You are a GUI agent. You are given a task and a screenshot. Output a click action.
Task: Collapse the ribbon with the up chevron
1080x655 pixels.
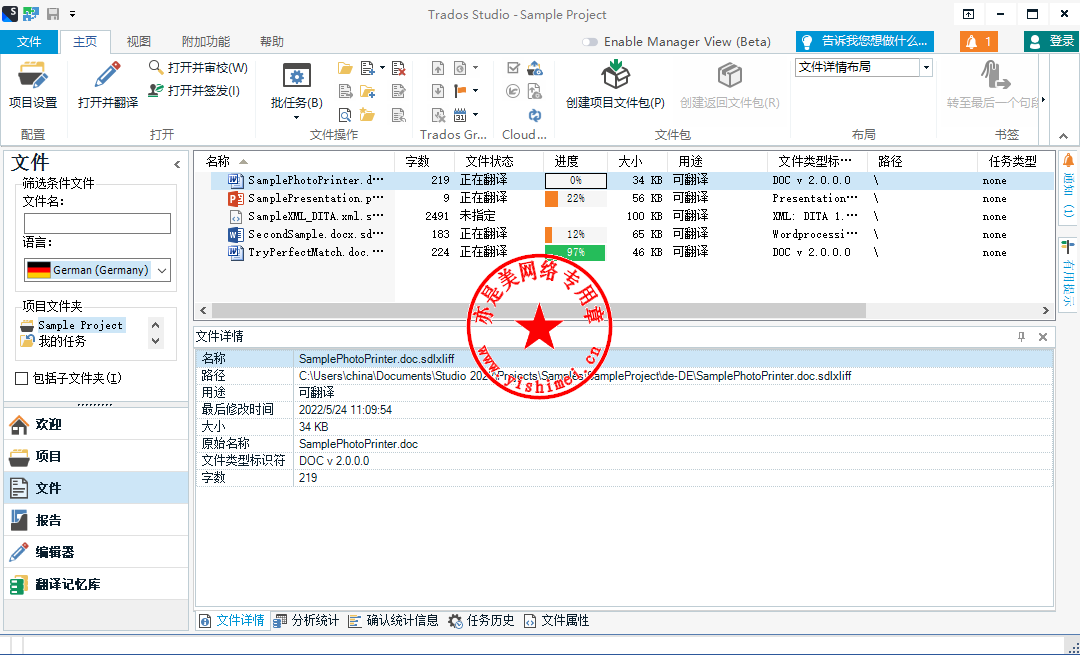[x=1063, y=136]
